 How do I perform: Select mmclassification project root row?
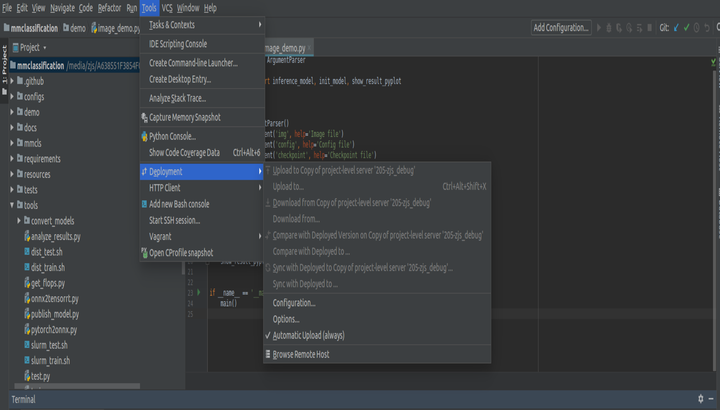click(x=74, y=66)
